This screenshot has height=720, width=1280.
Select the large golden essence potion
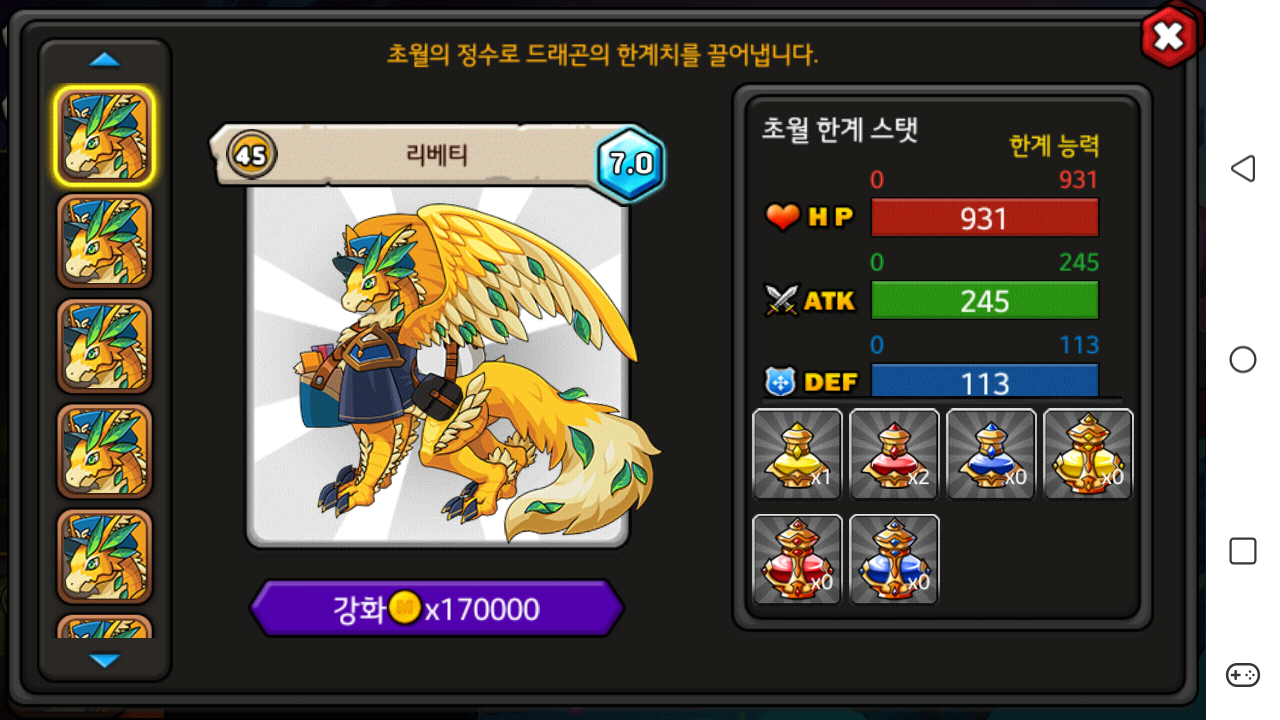coord(1088,454)
